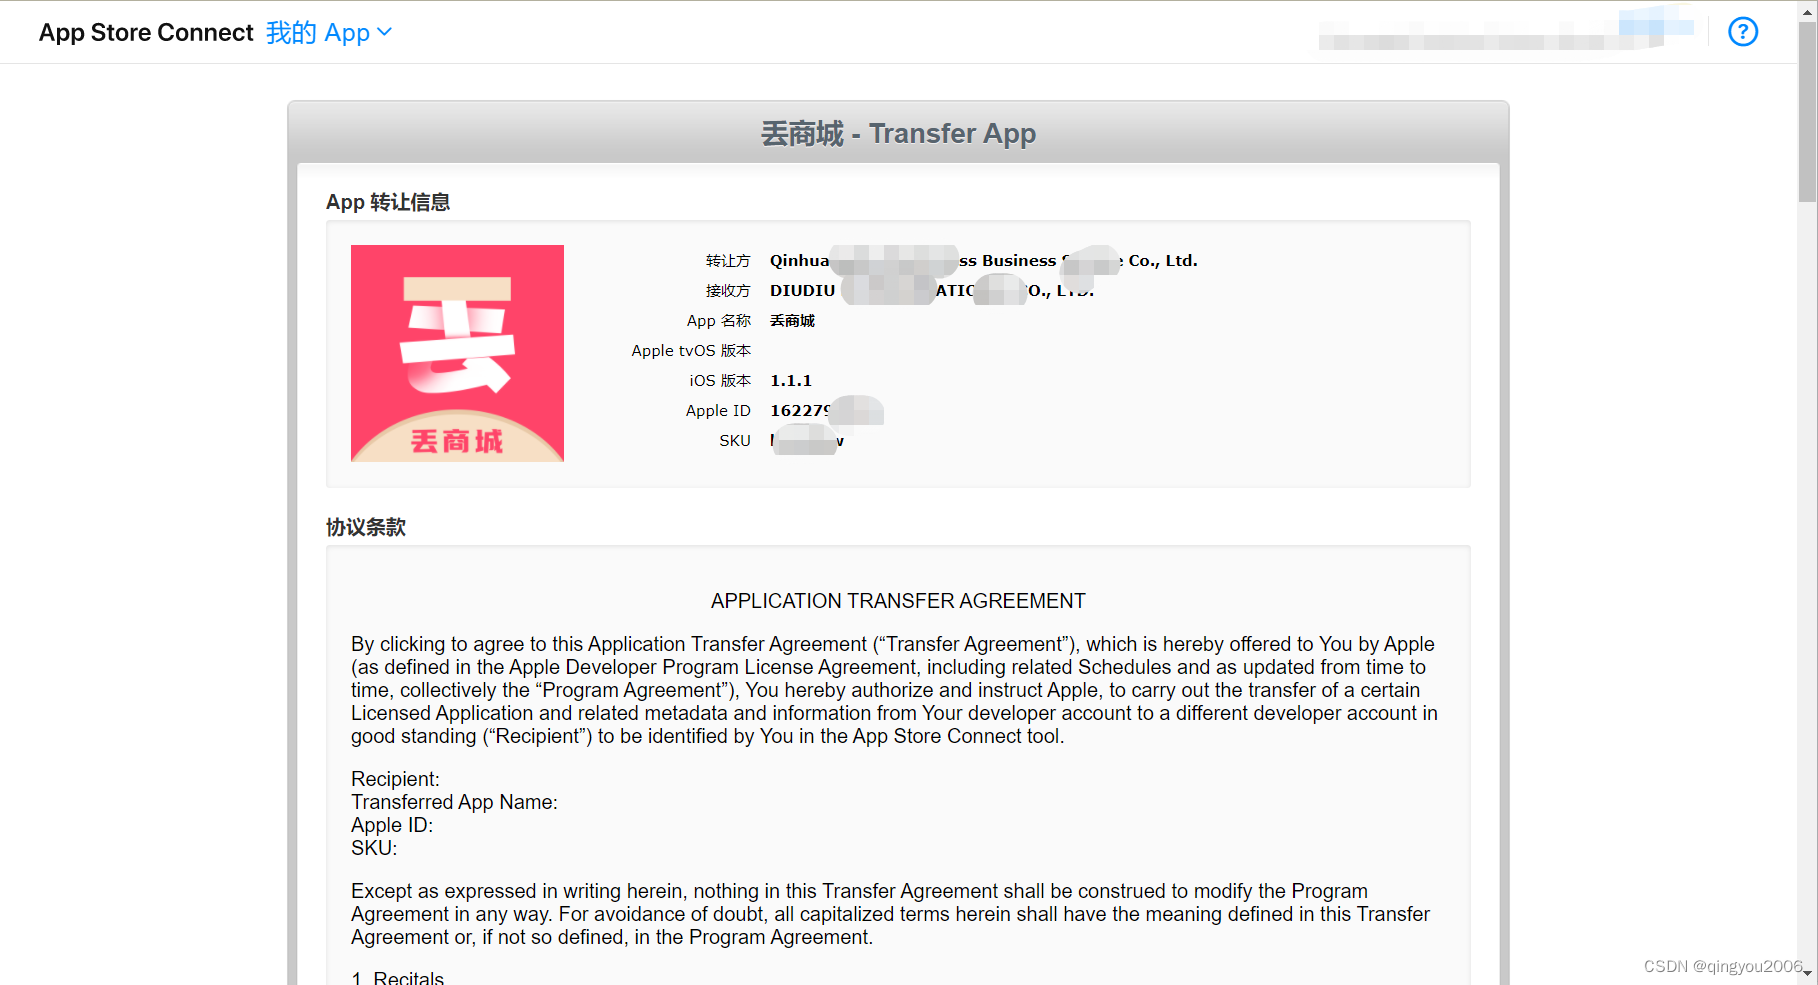The width and height of the screenshot is (1818, 985).
Task: Click the blurred account name in the header
Action: 1505,30
